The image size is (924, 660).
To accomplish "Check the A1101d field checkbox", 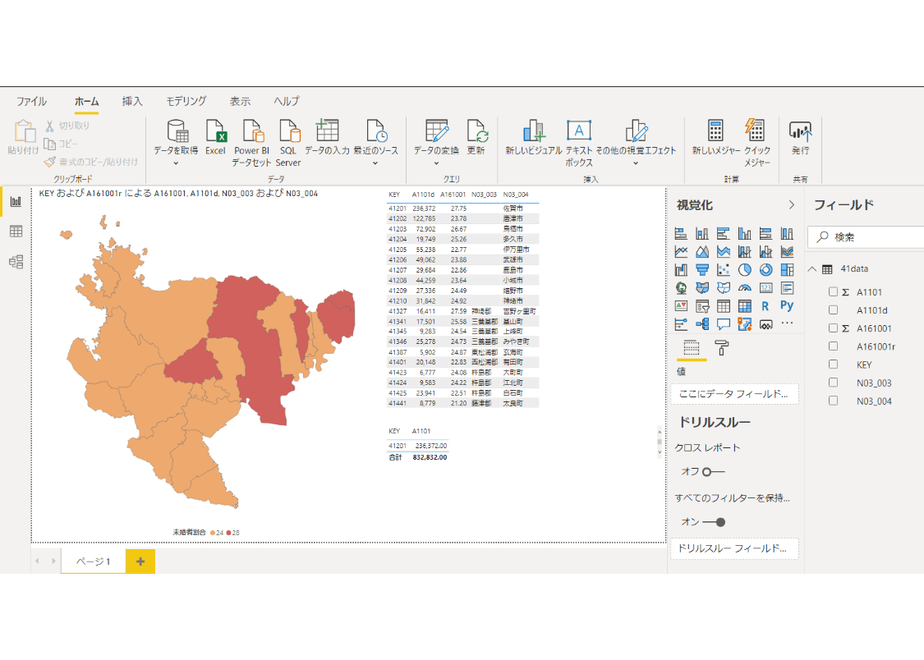I will [x=833, y=310].
